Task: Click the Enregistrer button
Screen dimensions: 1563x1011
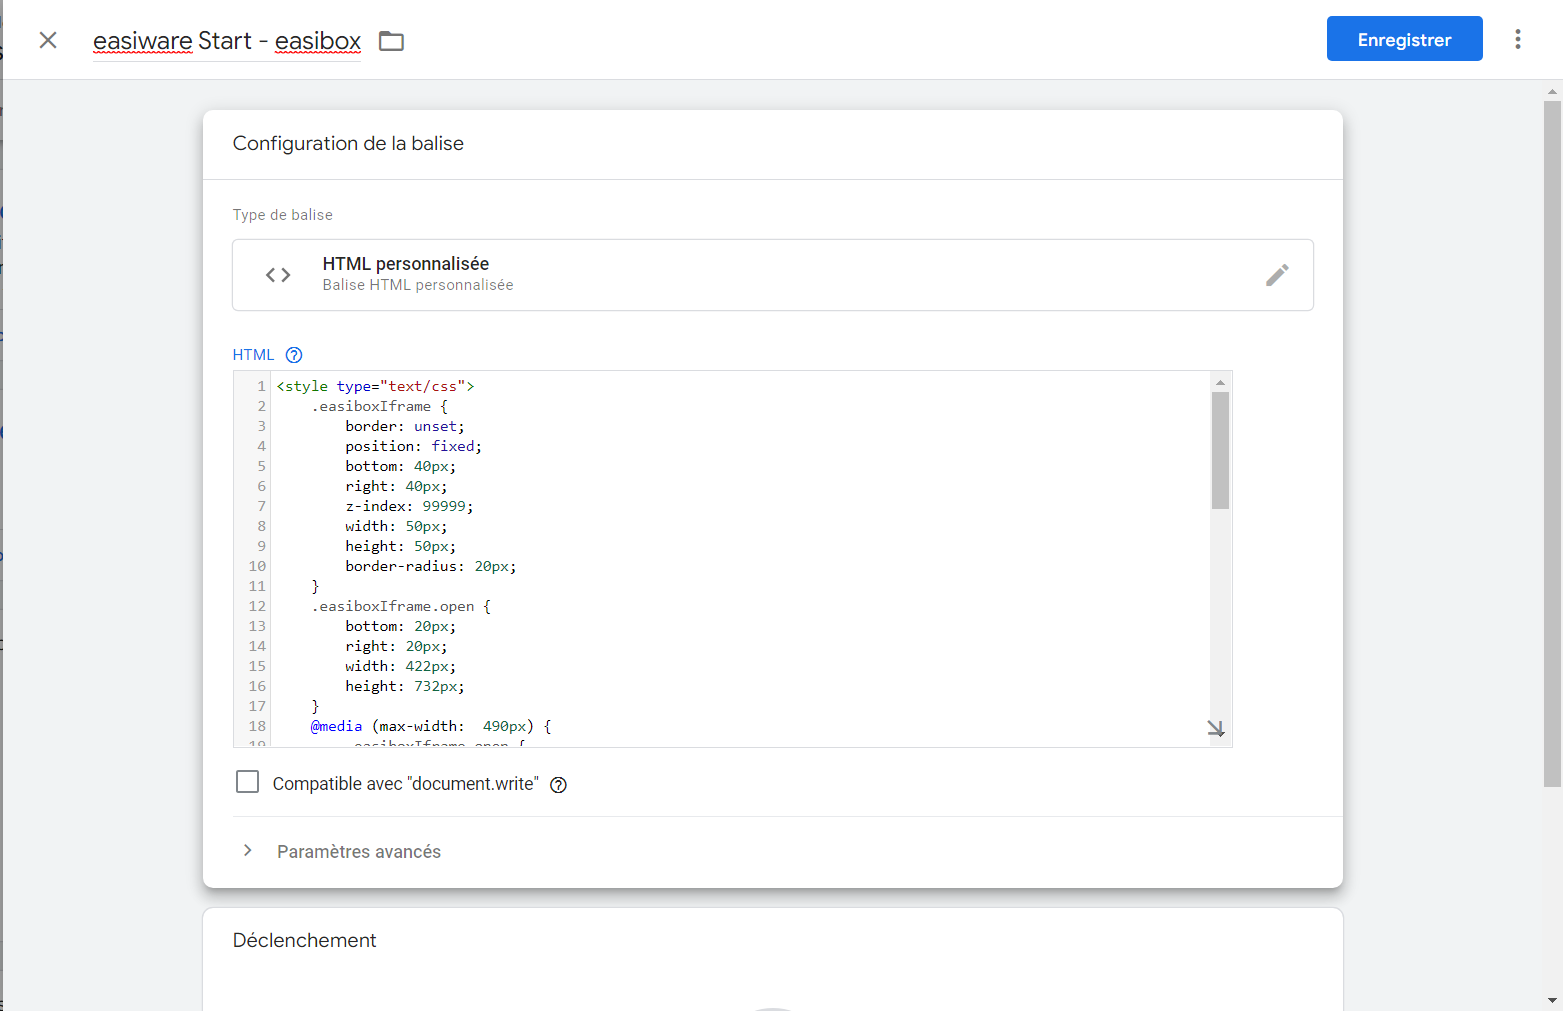Action: tap(1404, 39)
